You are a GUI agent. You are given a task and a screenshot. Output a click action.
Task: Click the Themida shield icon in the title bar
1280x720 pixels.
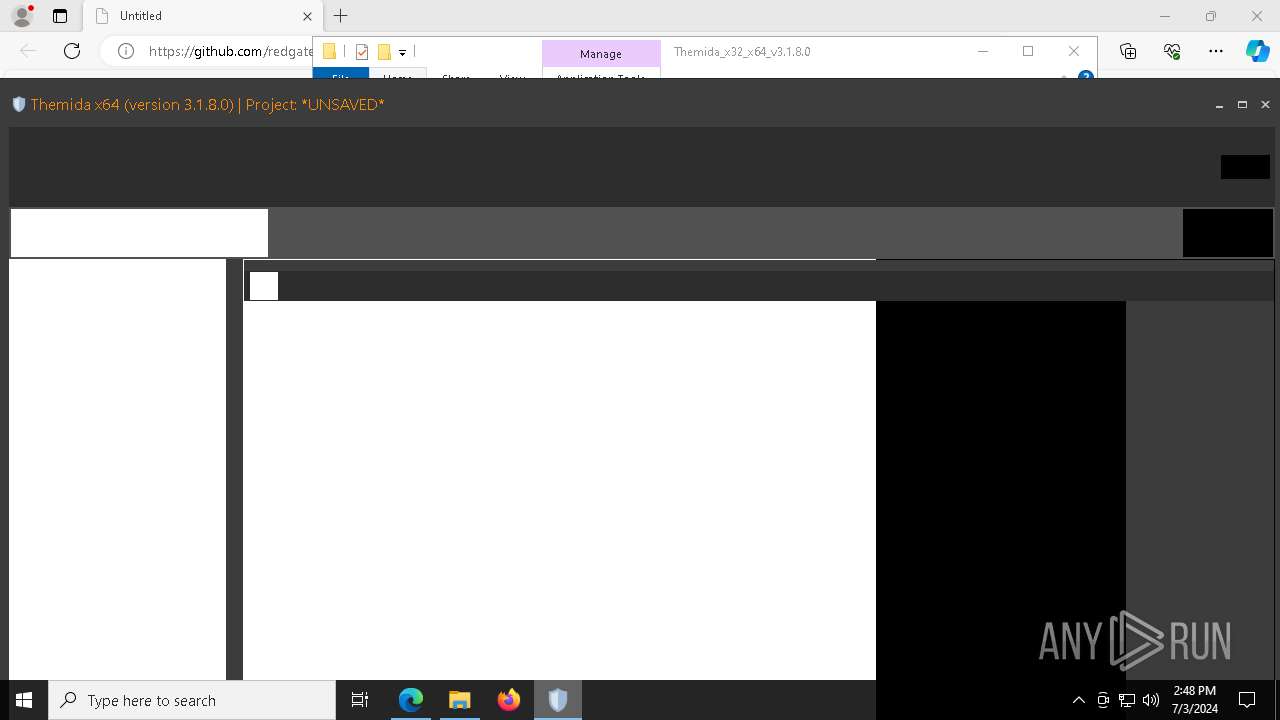[18, 104]
